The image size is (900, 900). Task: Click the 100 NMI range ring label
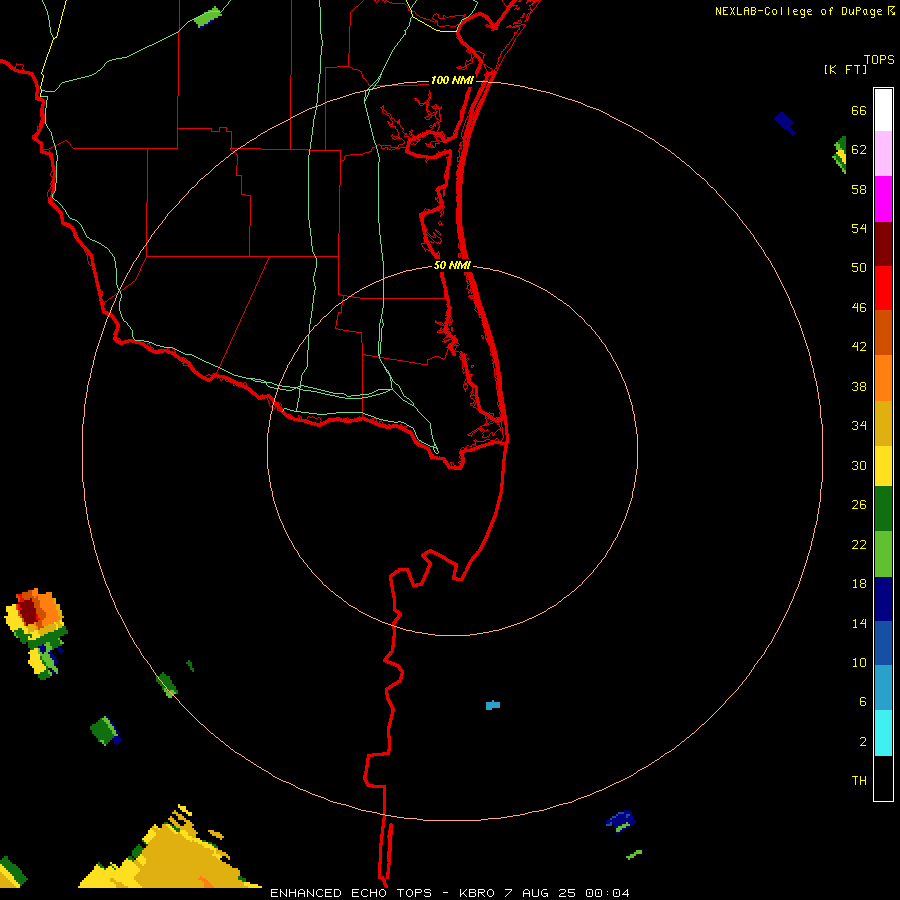tap(452, 80)
